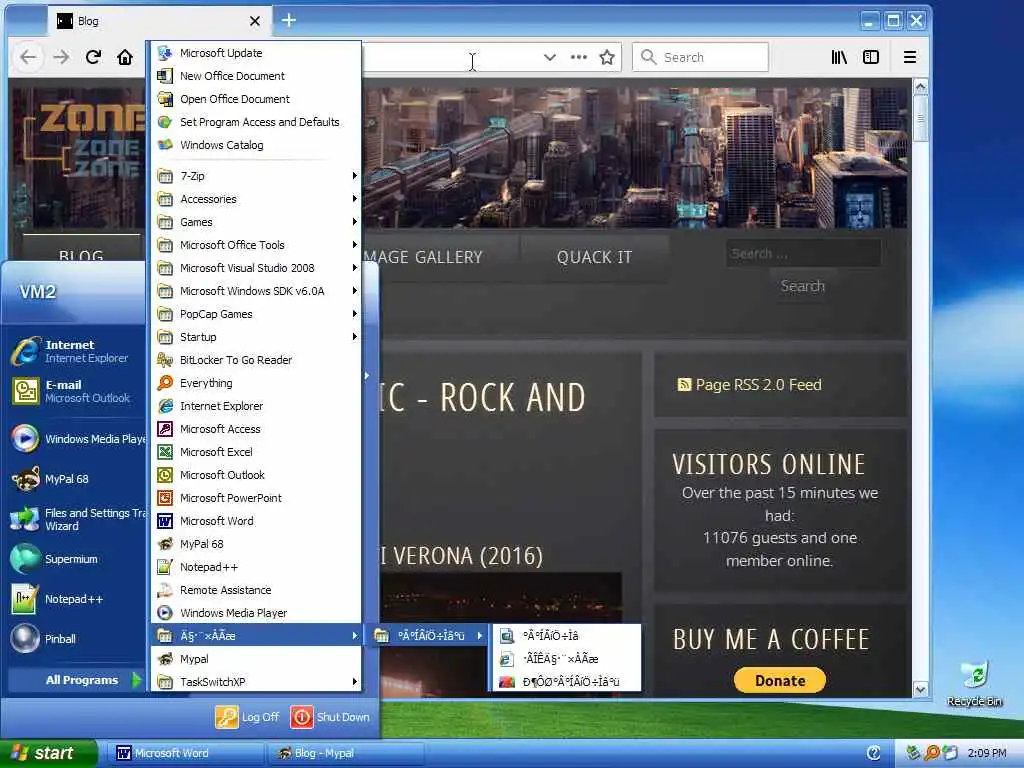Bookmark the page with the star icon

607,57
